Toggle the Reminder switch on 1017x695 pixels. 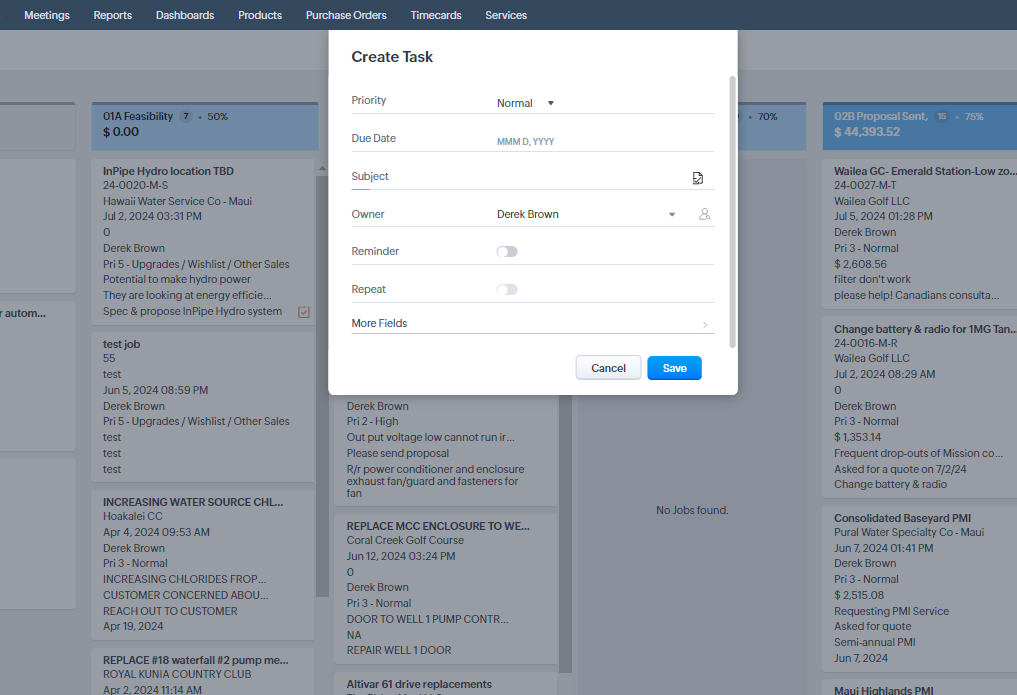pos(507,252)
